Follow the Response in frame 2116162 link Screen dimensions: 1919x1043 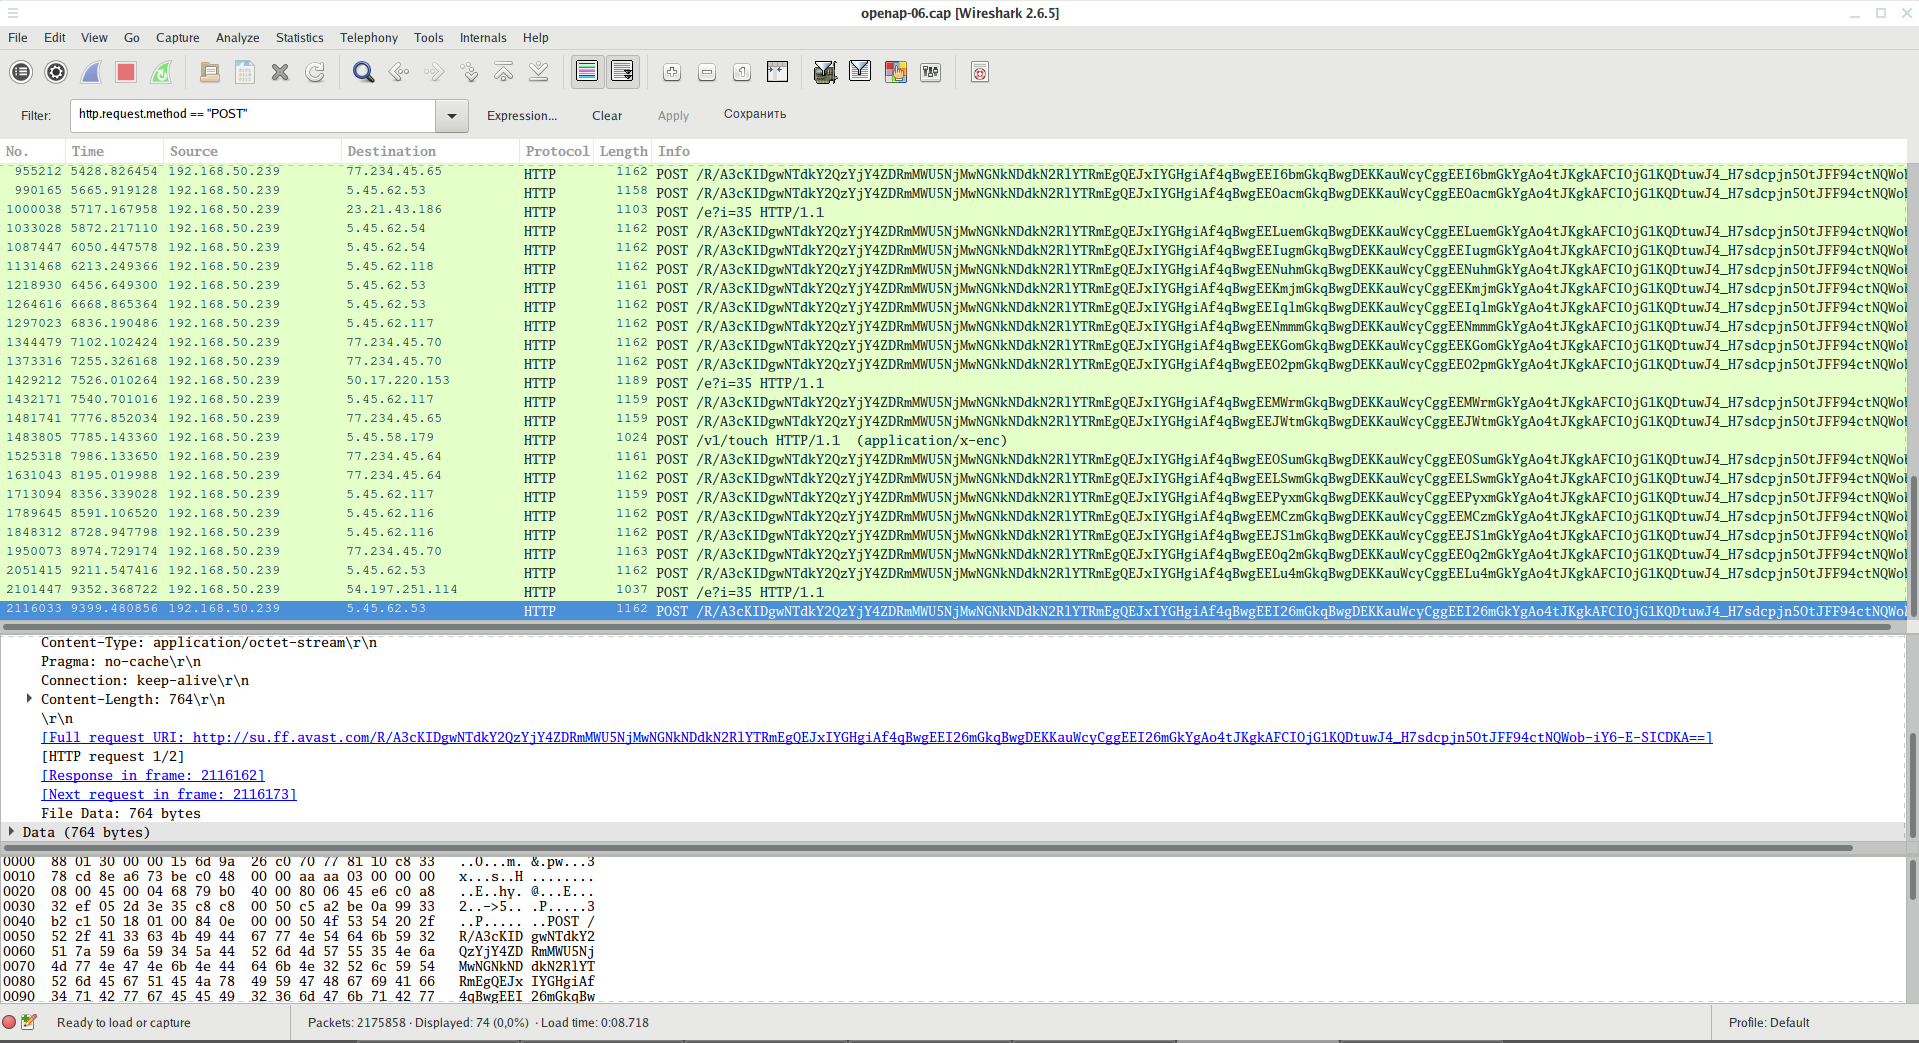[x=153, y=775]
